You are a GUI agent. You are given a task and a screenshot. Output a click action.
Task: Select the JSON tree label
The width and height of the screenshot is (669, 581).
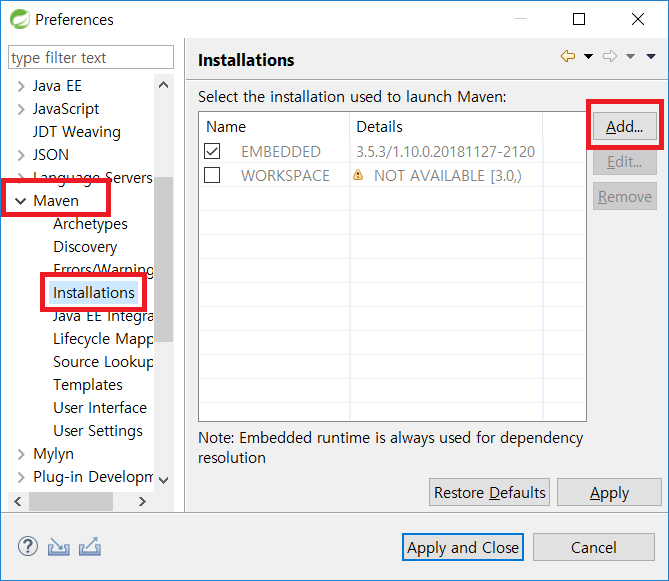[x=51, y=155]
